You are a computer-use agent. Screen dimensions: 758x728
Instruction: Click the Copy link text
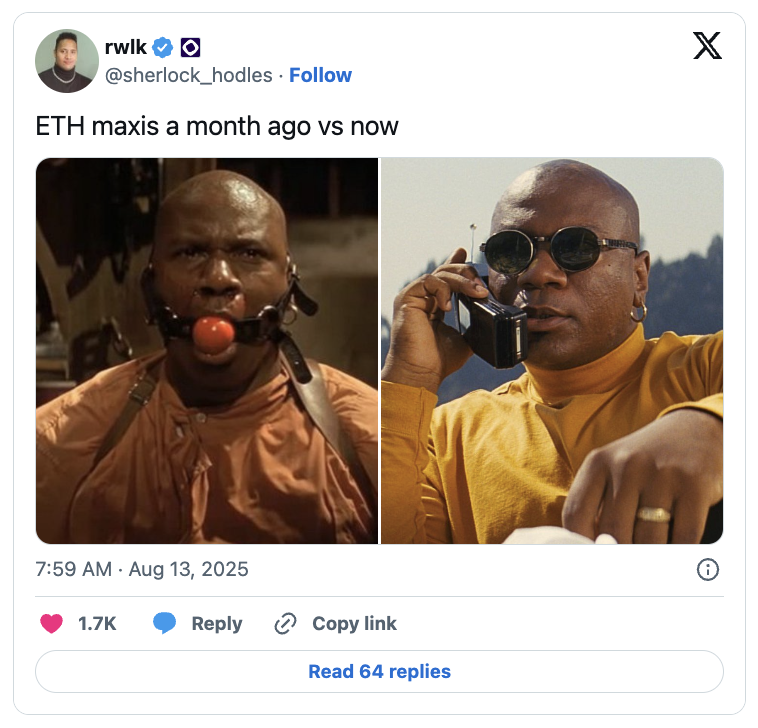point(354,624)
